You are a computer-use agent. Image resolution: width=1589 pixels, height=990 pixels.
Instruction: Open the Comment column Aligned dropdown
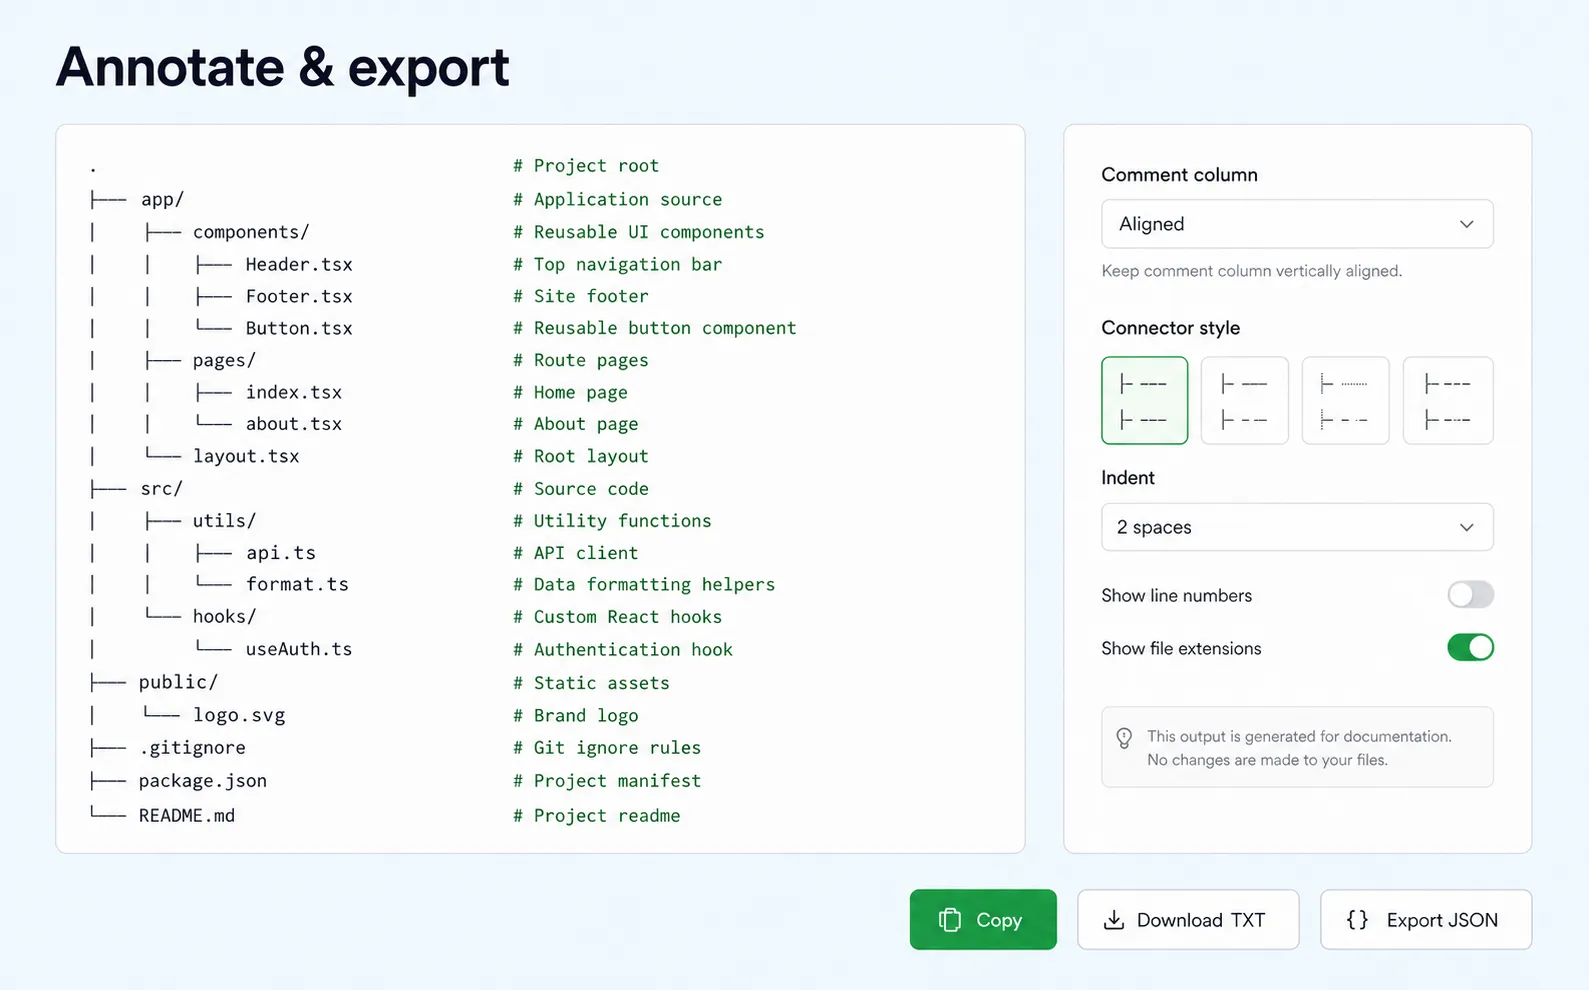(x=1297, y=224)
